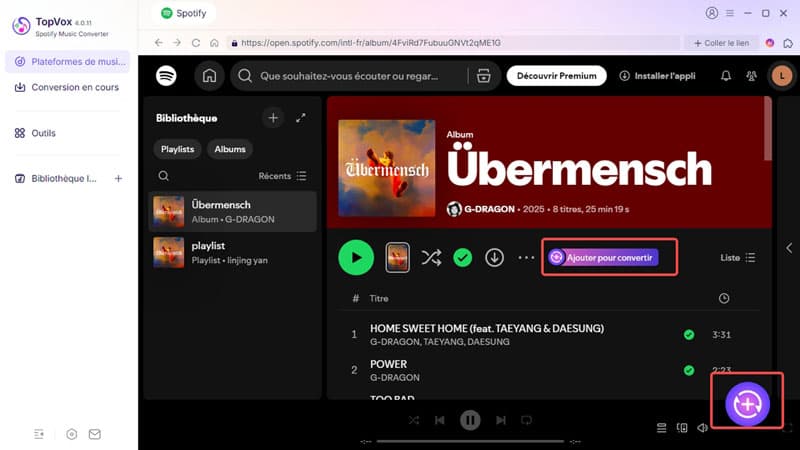
Task: Open Outils in the sidebar
Action: point(36,133)
